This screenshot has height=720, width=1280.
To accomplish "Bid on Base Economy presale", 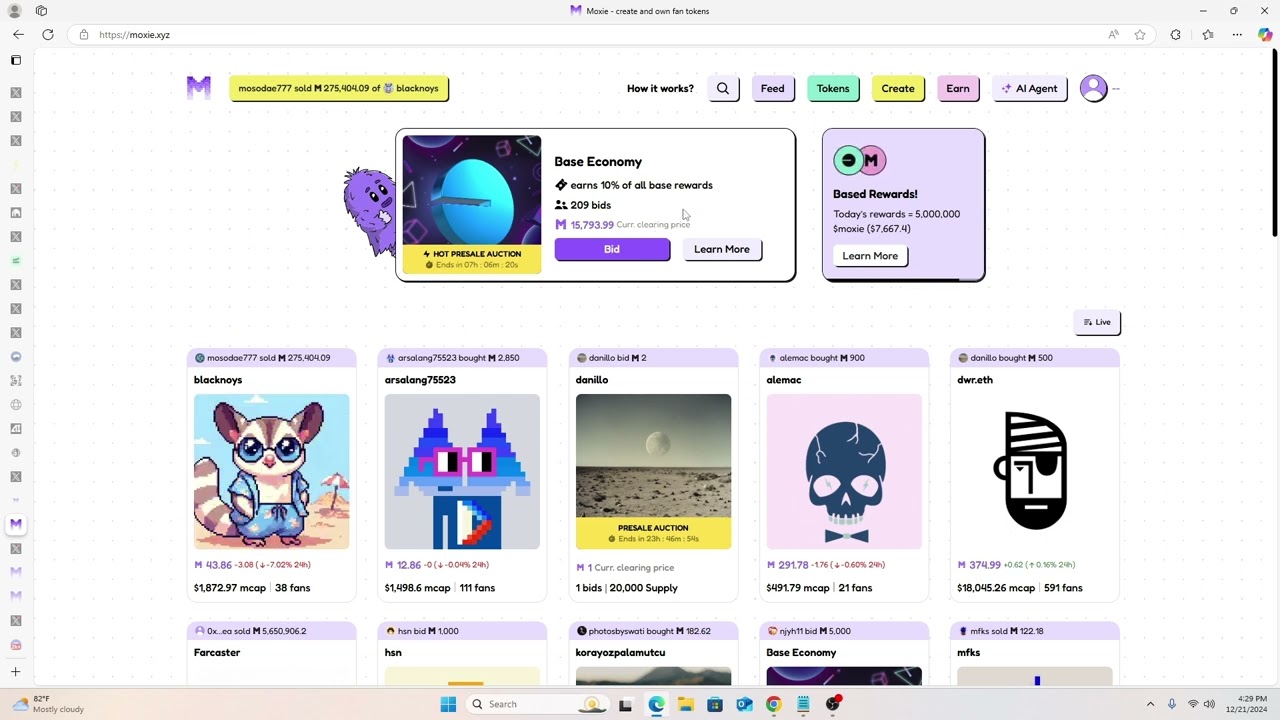I will coord(612,249).
